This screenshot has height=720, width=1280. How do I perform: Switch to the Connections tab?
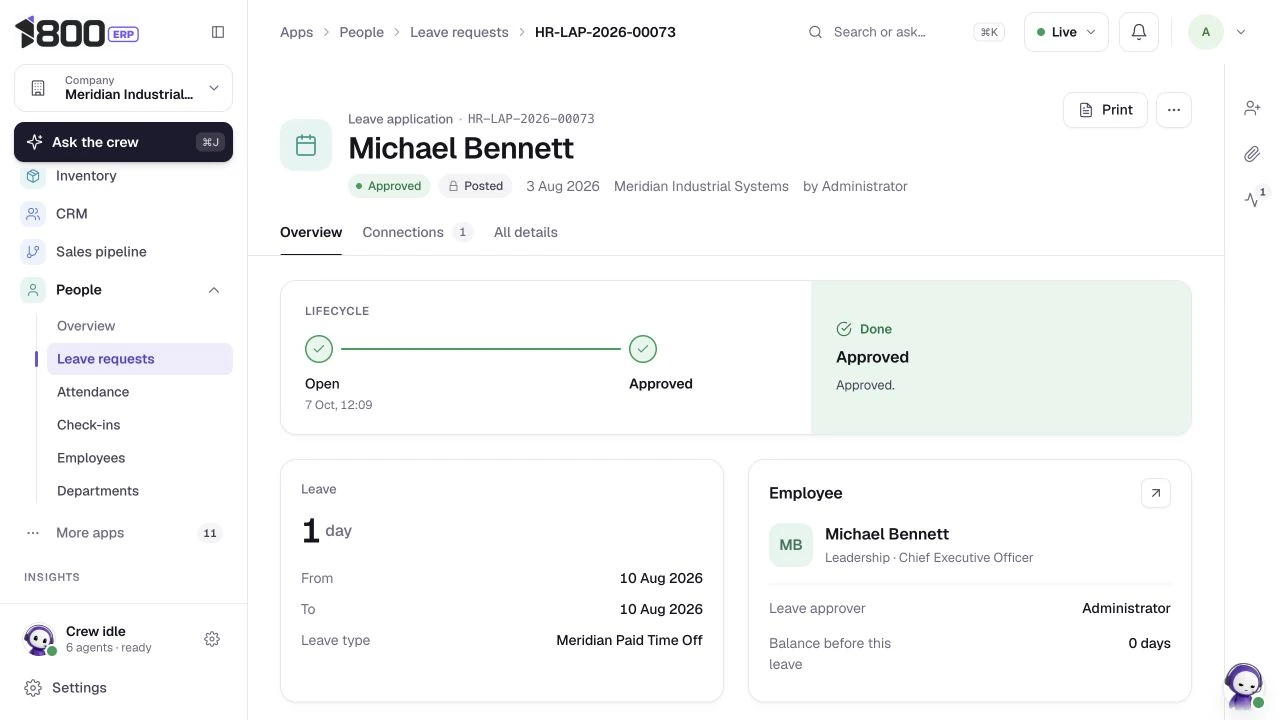pyautogui.click(x=417, y=232)
